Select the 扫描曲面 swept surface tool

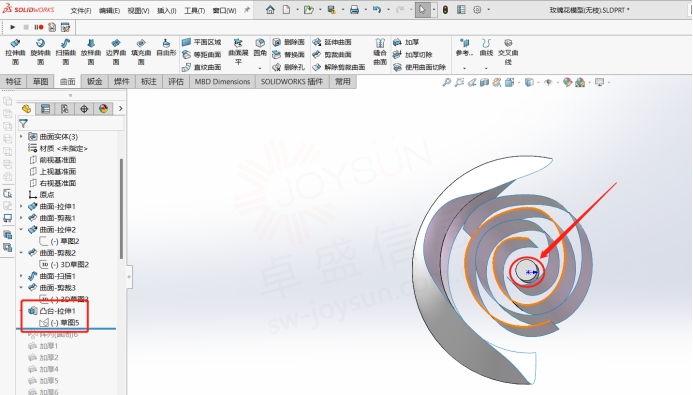65,52
